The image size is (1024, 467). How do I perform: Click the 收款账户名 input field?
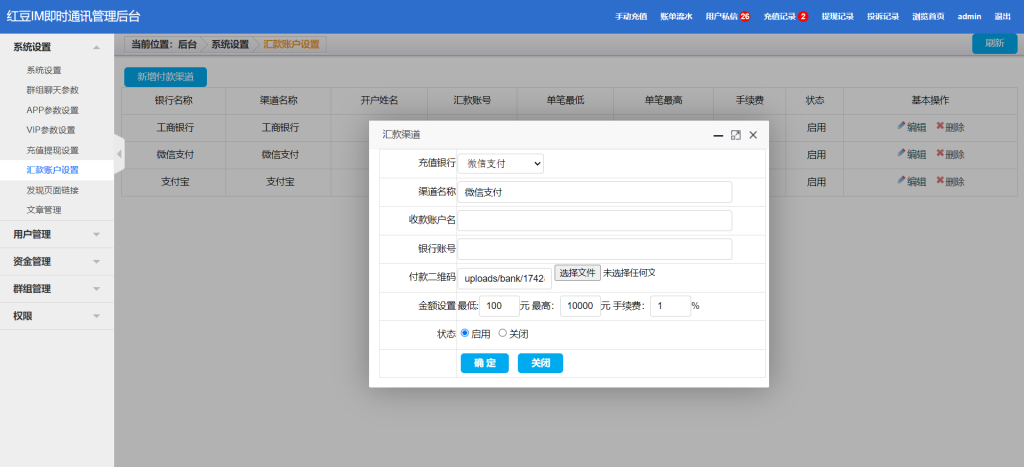[x=594, y=220]
